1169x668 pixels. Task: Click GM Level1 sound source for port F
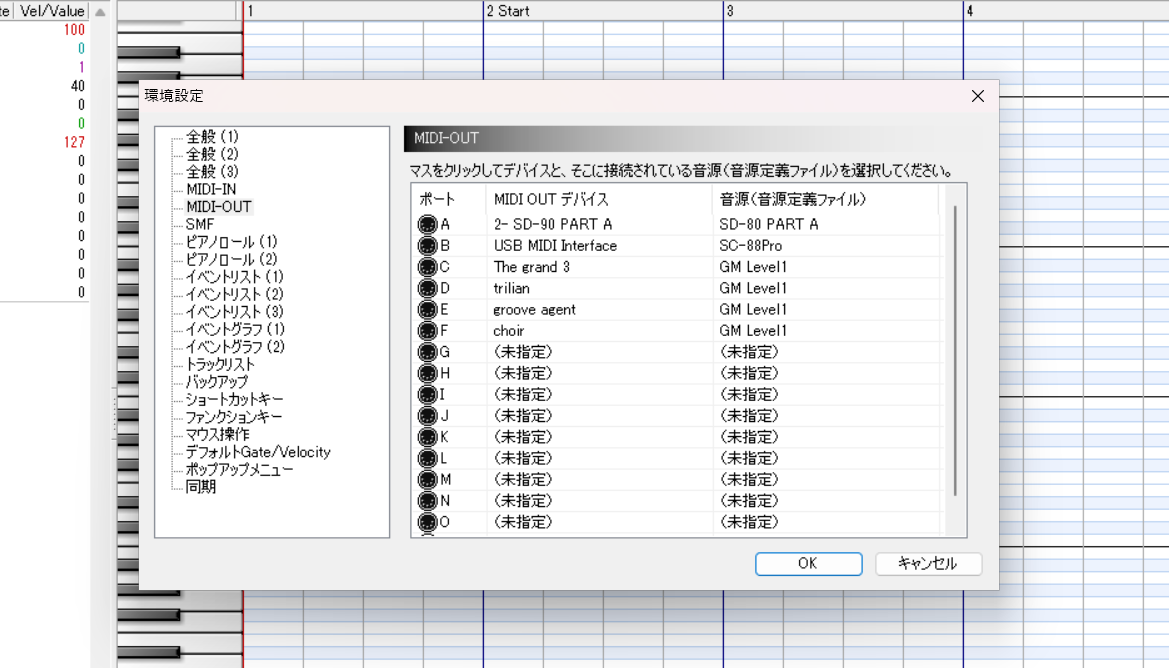827,331
